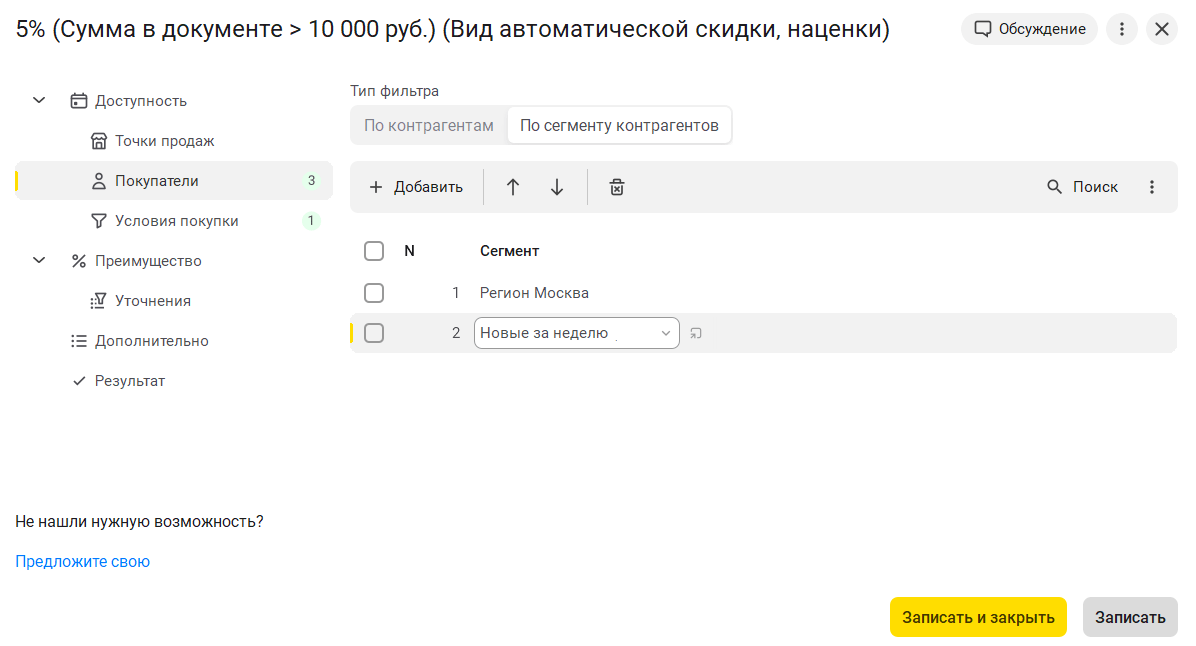Open the Обсуждение discussion panel
Viewport: 1196px width, 646px height.
tap(1029, 29)
